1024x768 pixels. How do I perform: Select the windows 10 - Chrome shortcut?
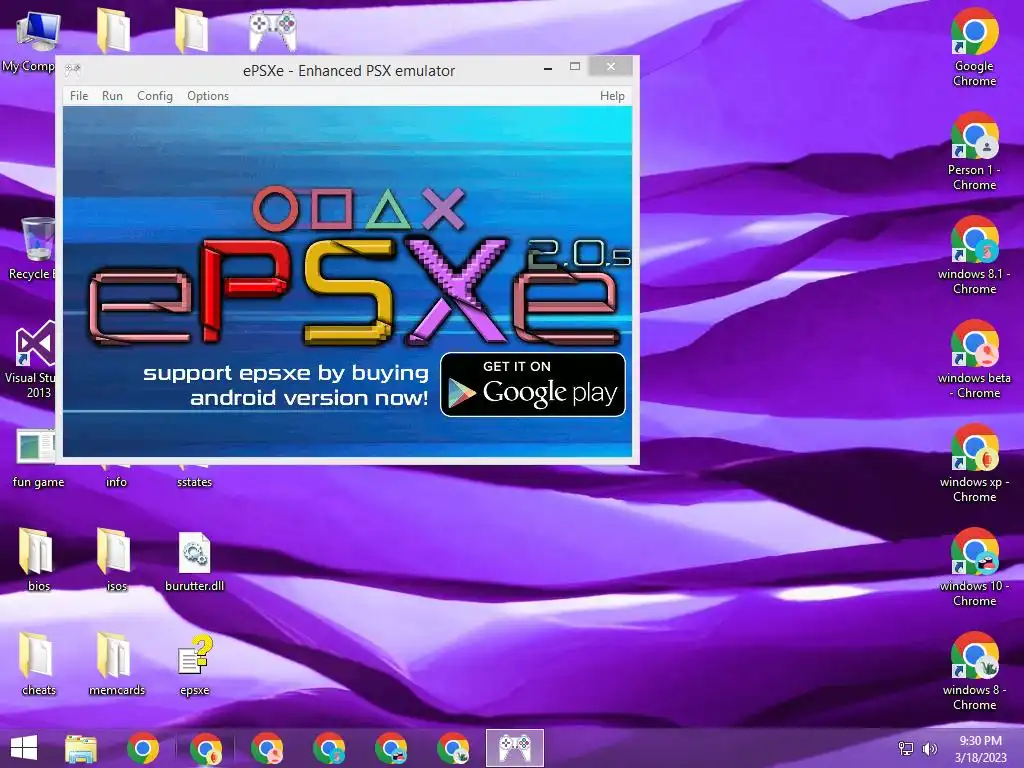(974, 567)
